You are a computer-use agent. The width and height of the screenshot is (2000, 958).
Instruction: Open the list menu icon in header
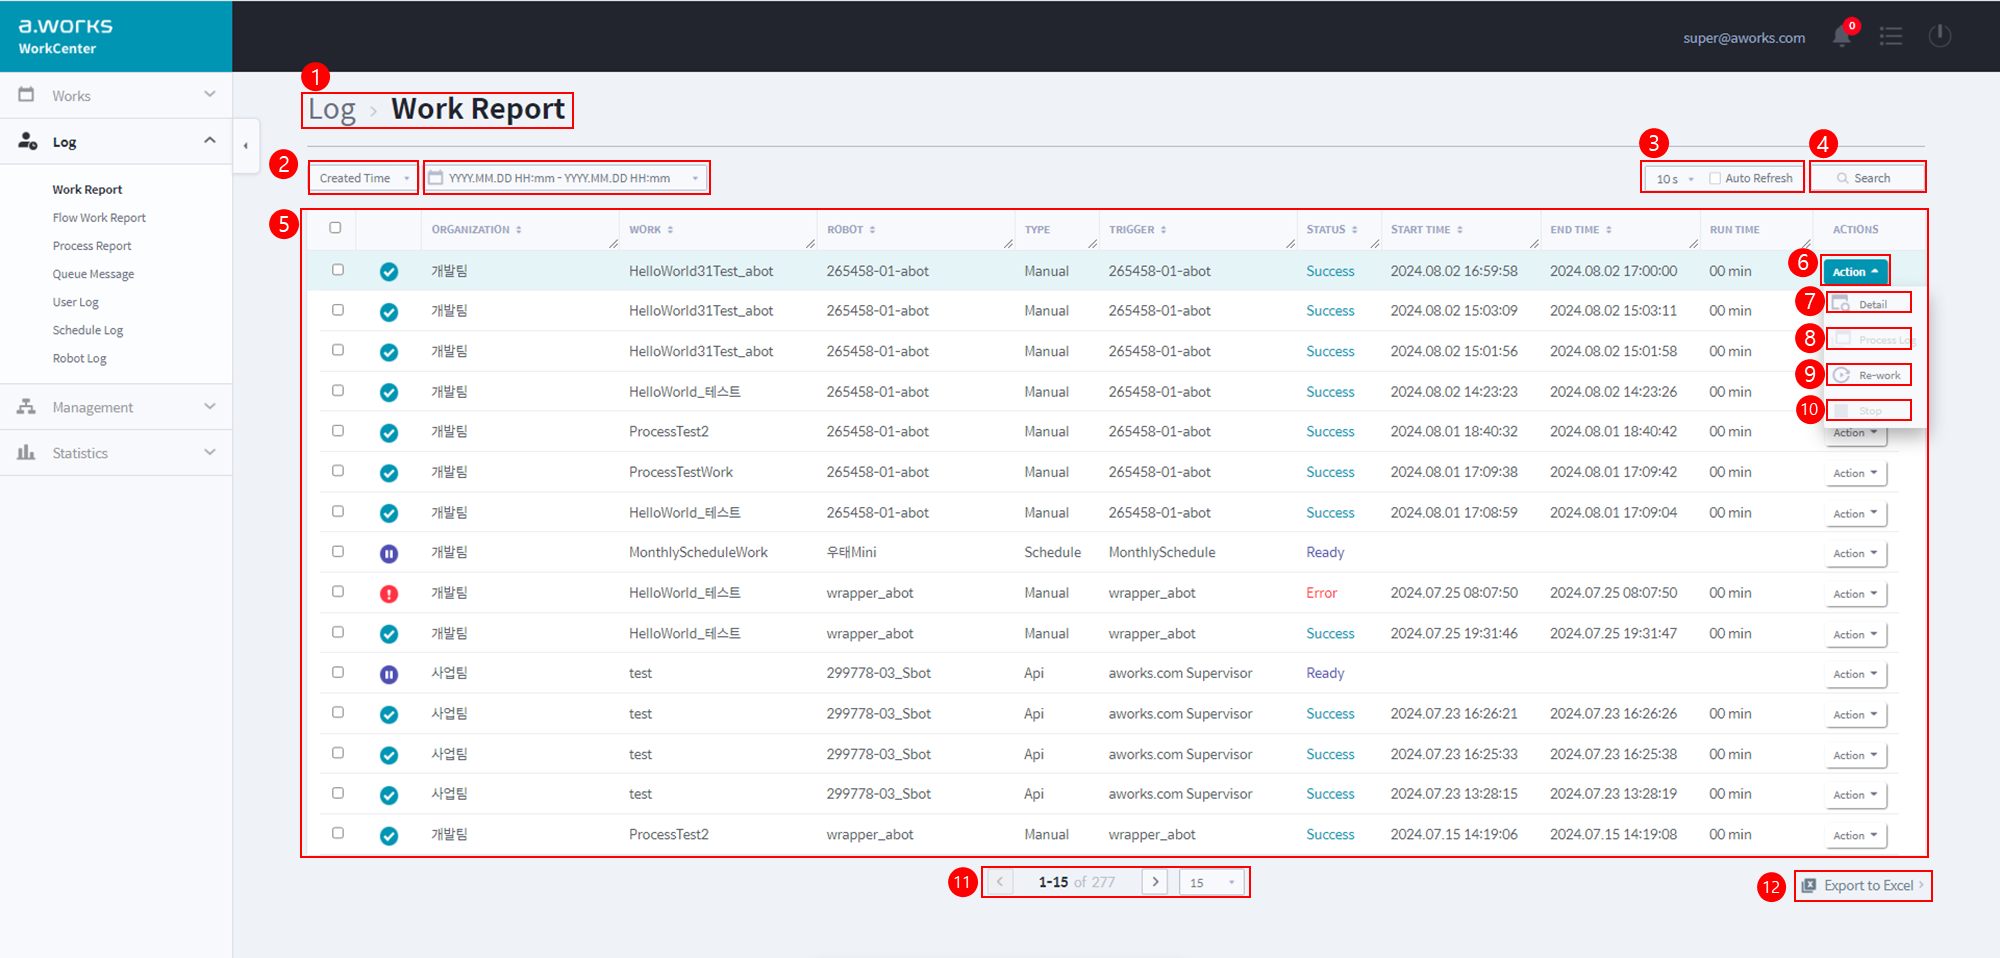pos(1891,37)
